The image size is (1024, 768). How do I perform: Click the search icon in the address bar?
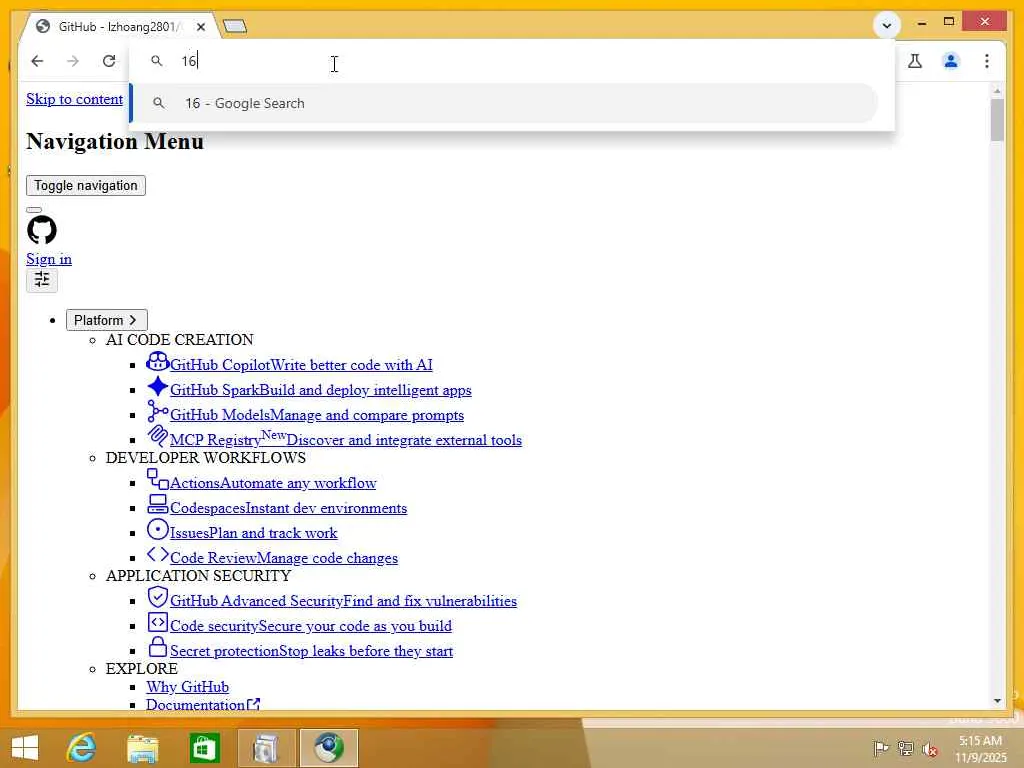(157, 61)
